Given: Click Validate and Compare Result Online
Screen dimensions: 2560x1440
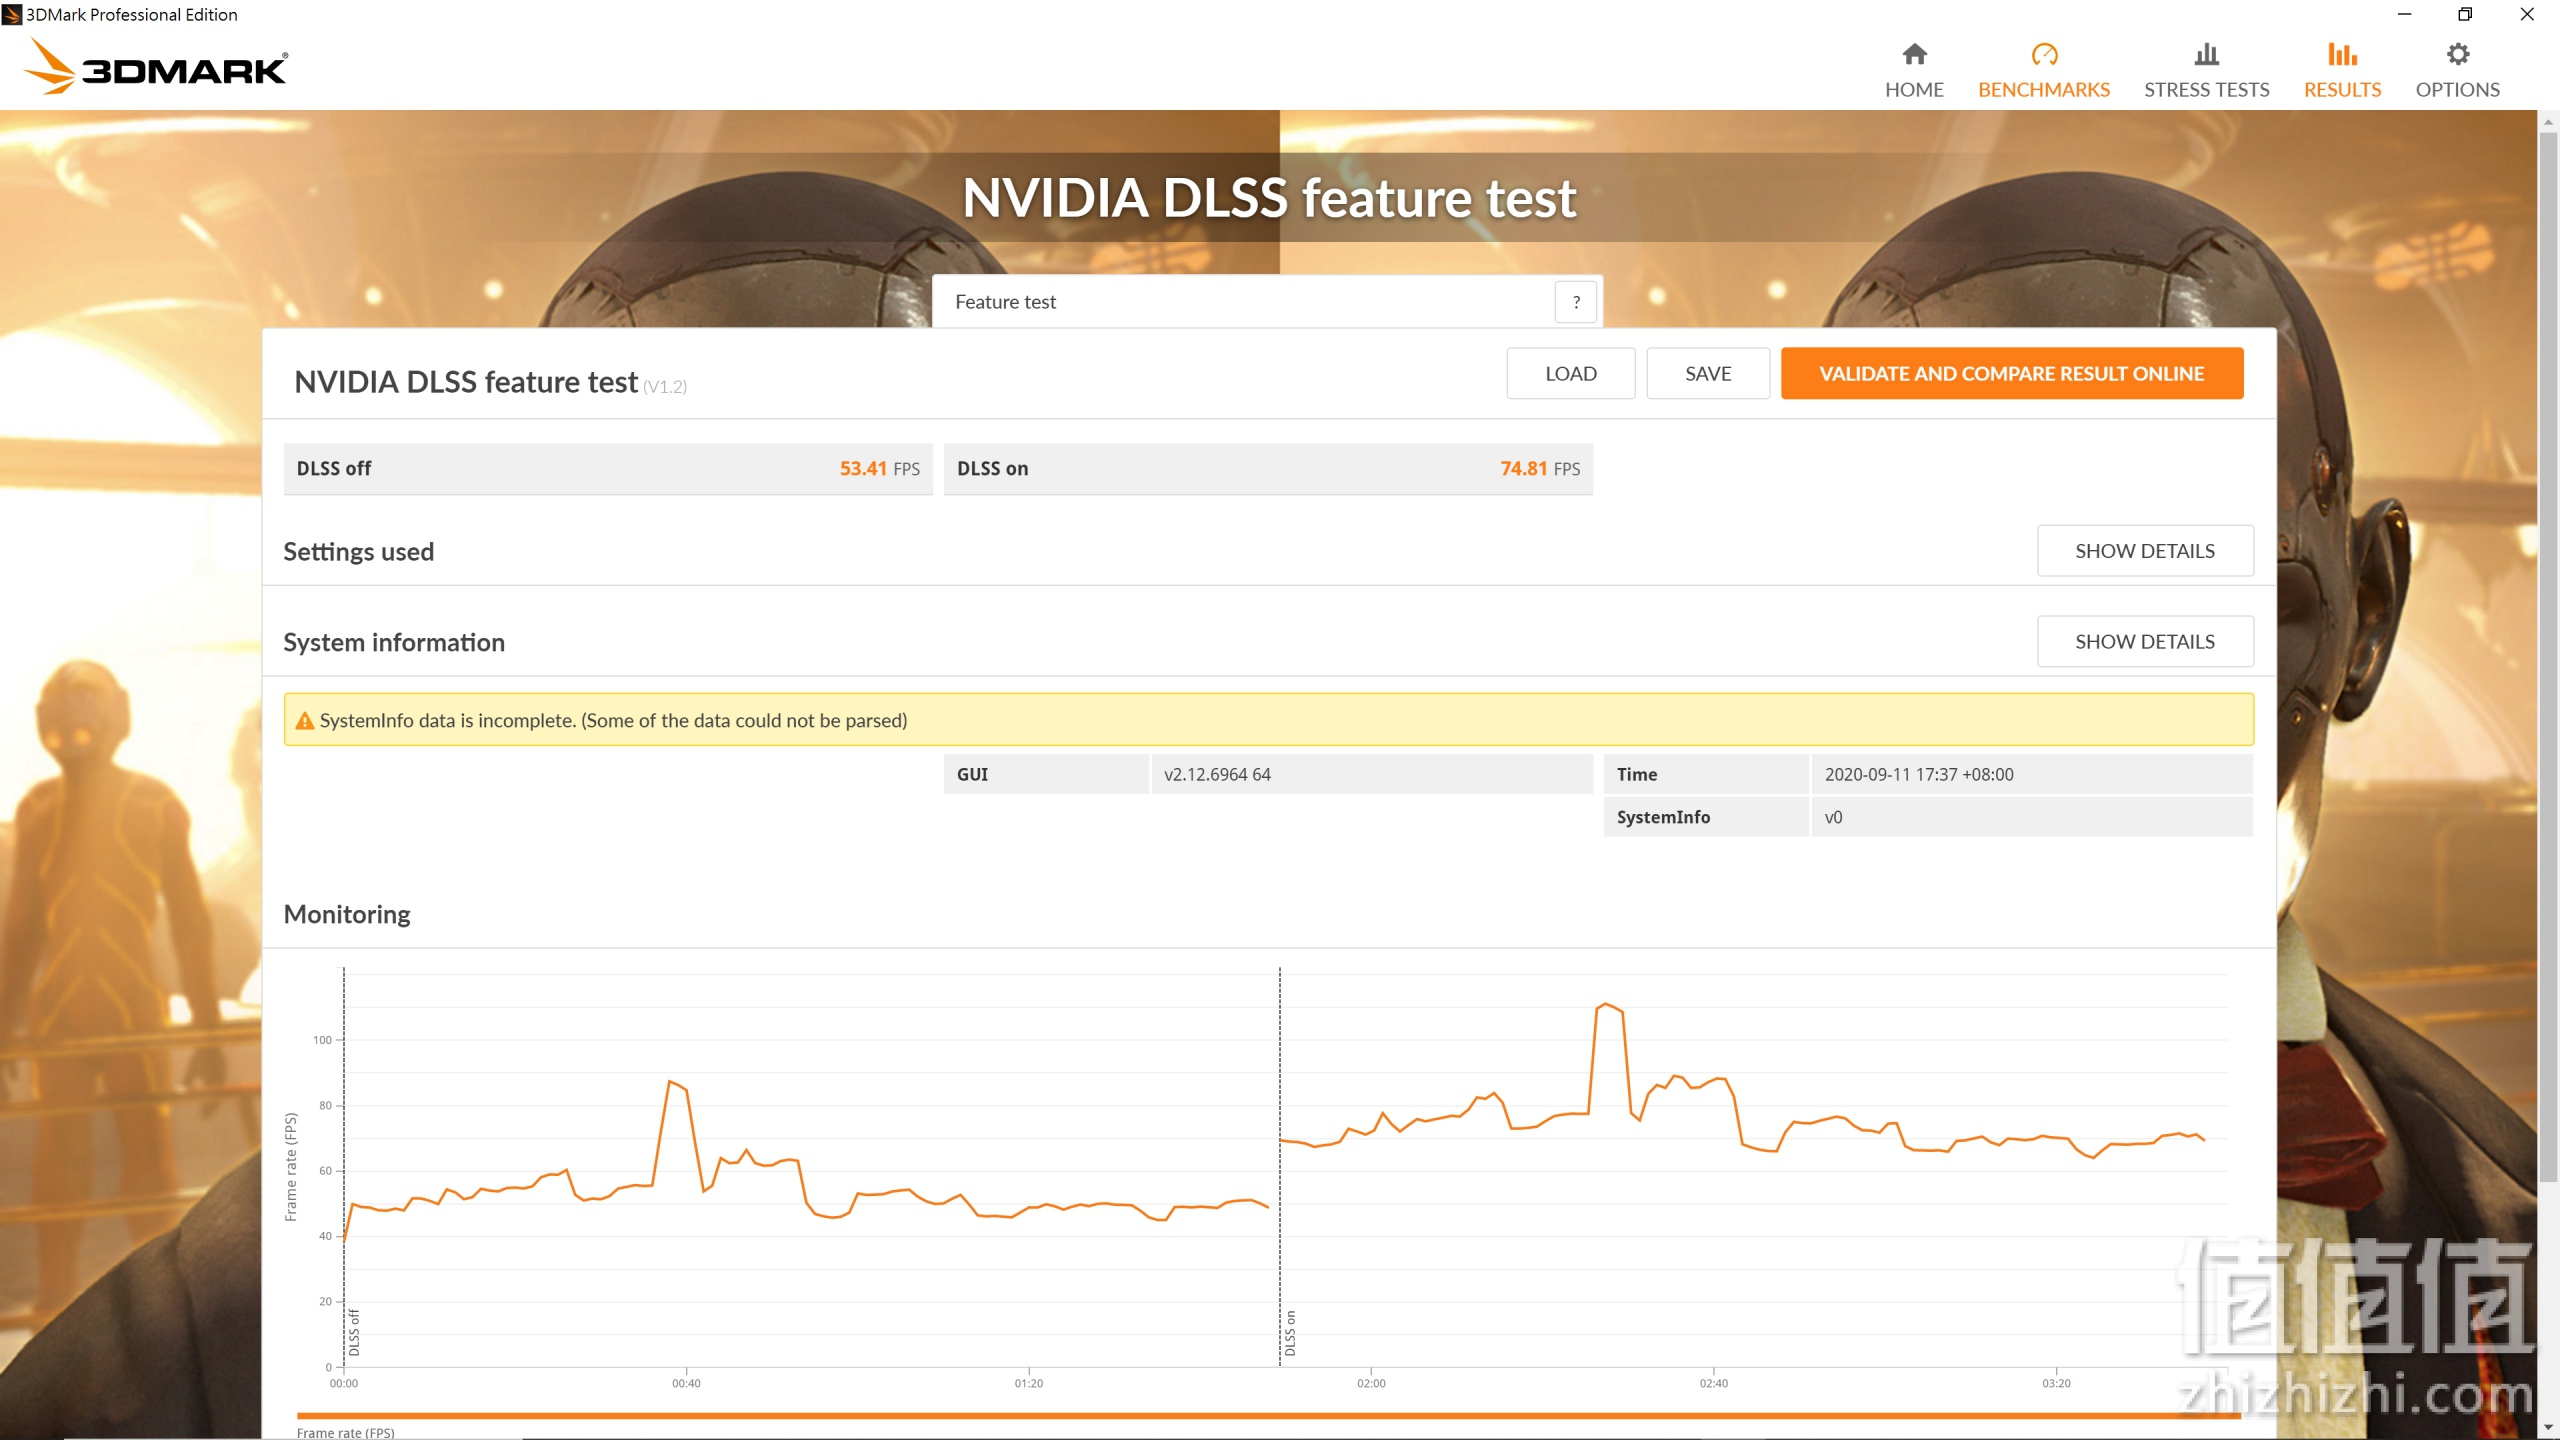Looking at the screenshot, I should (2011, 373).
